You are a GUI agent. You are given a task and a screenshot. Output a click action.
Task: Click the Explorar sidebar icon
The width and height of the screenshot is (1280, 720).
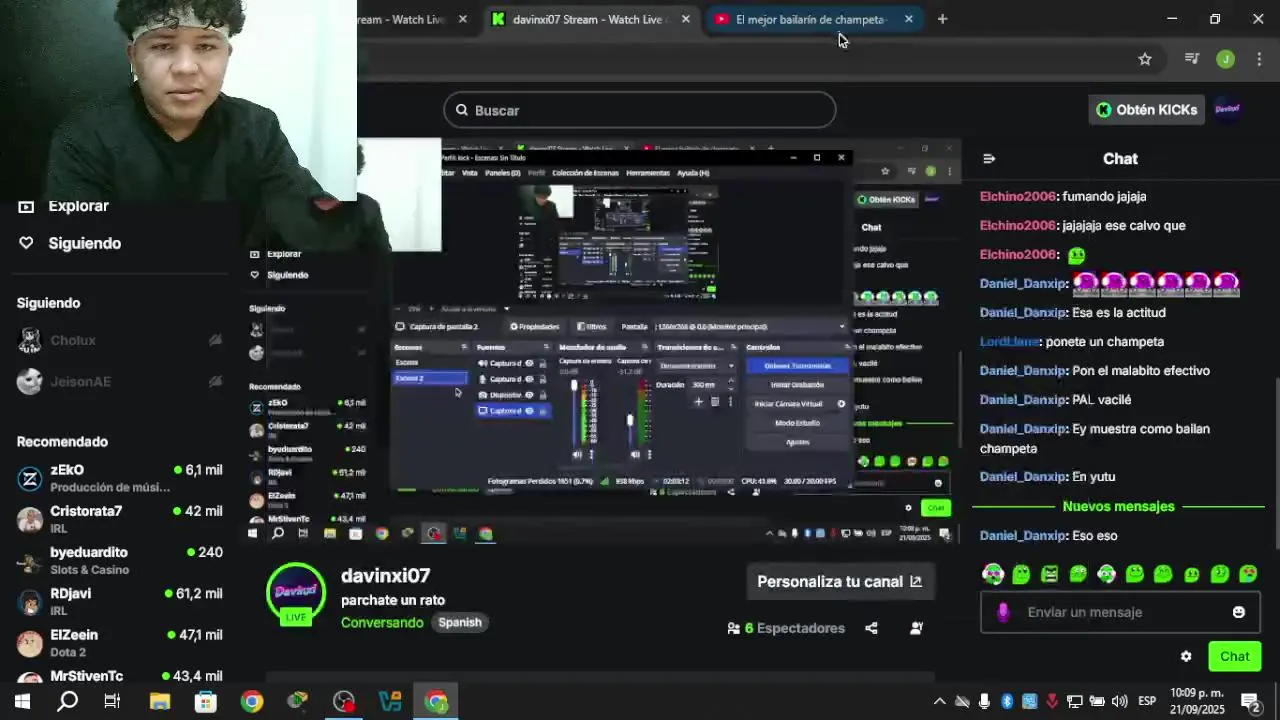[26, 206]
